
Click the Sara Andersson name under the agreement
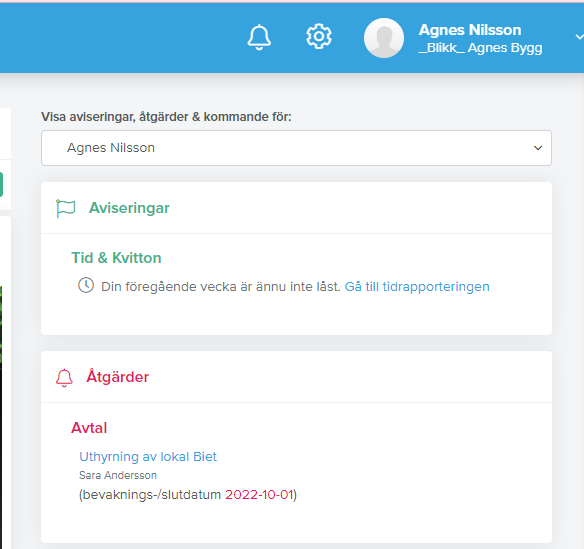pos(118,475)
